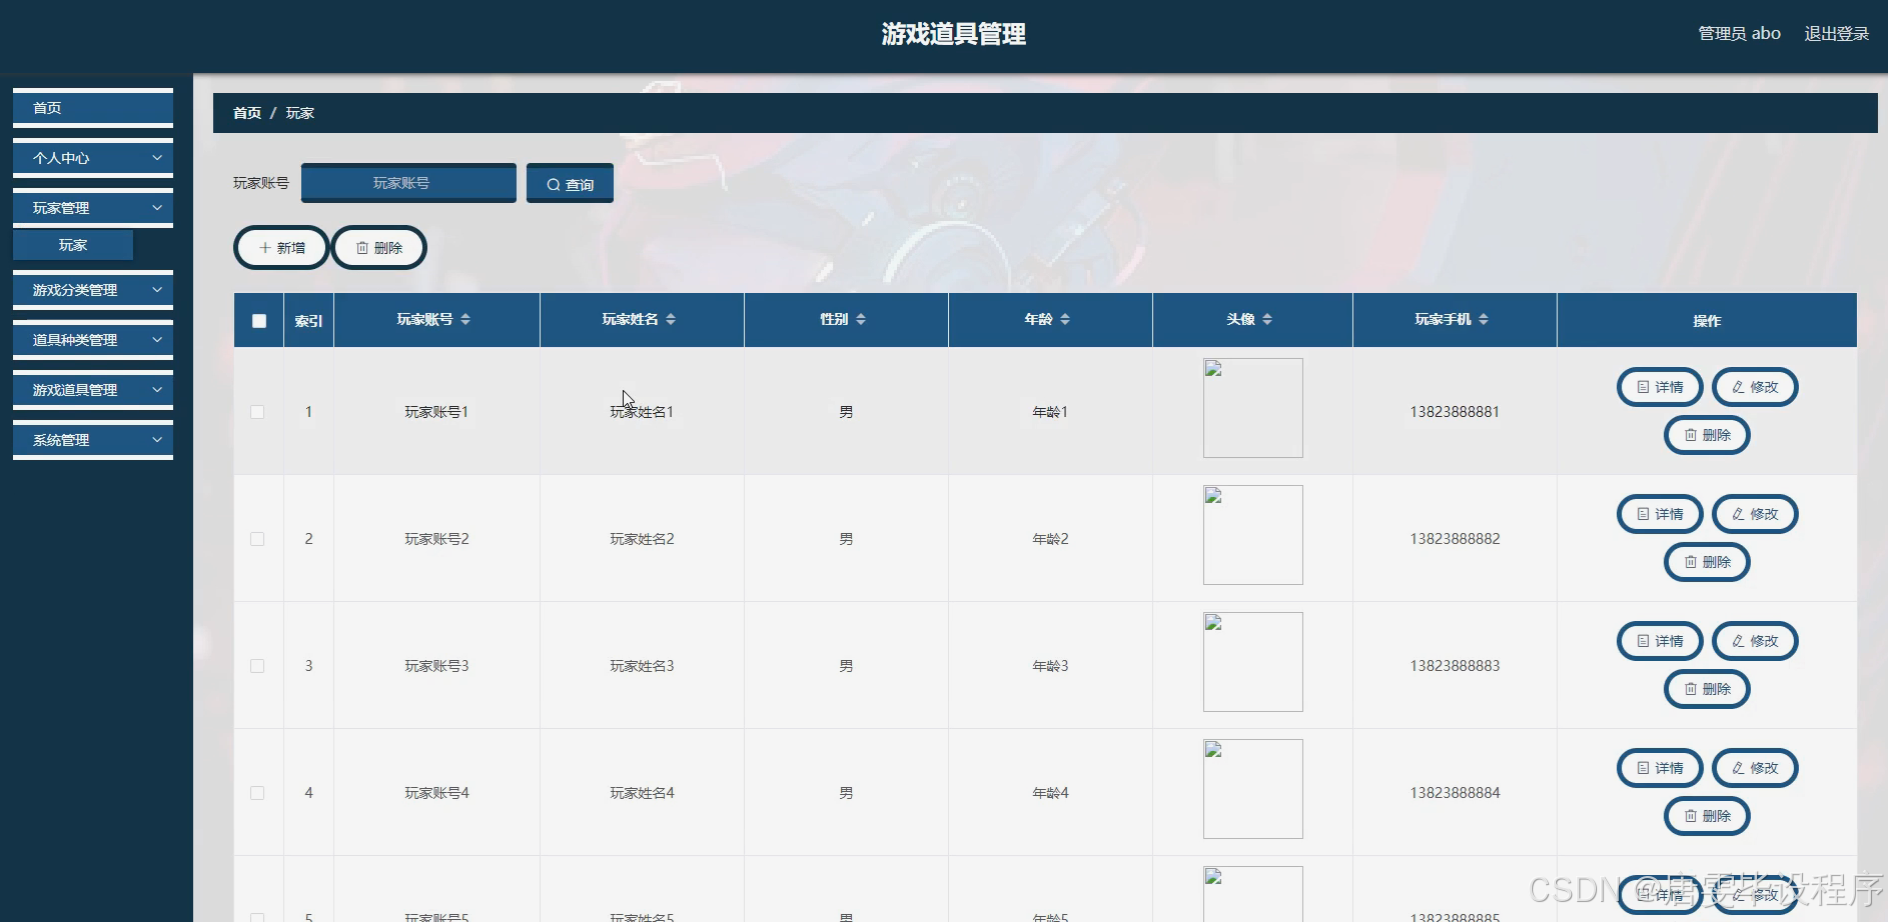Click phone number 13823888882
1888x922 pixels.
pos(1455,539)
